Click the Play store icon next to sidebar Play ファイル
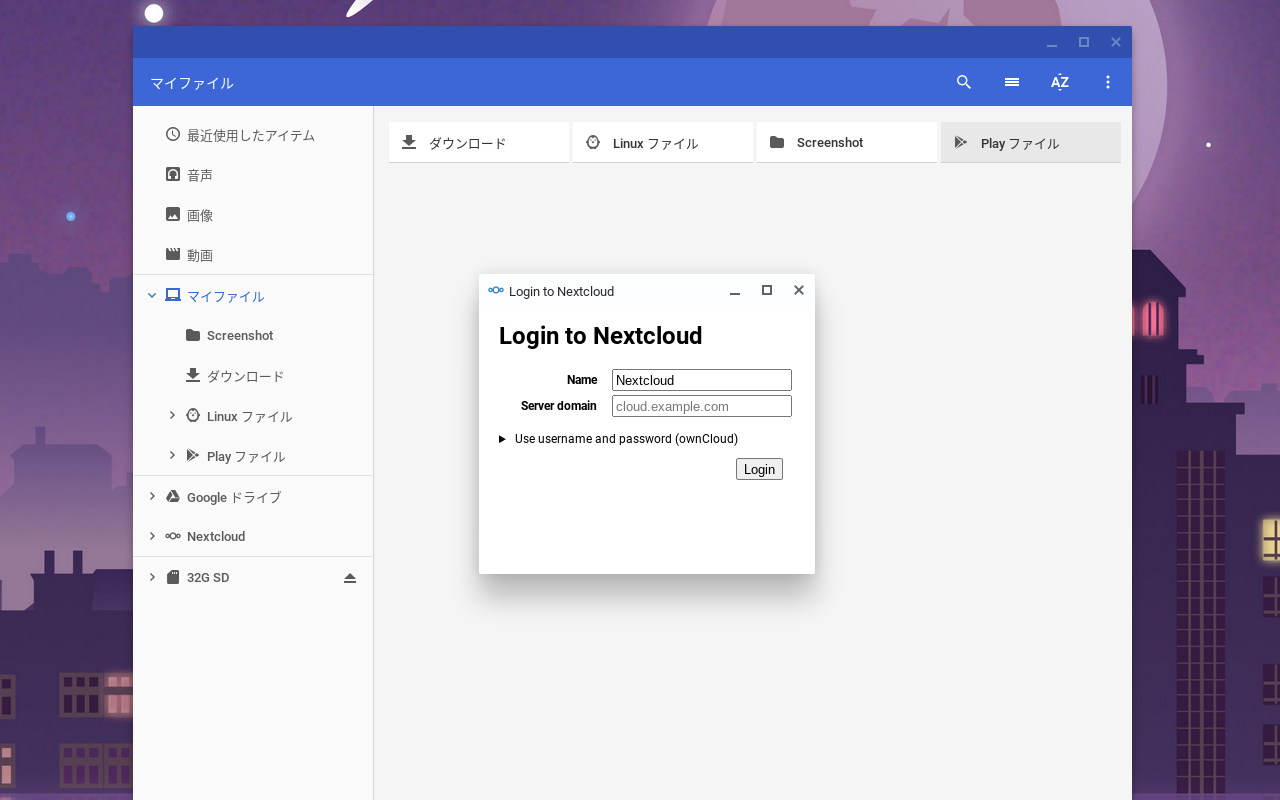The height and width of the screenshot is (800, 1280). point(193,455)
